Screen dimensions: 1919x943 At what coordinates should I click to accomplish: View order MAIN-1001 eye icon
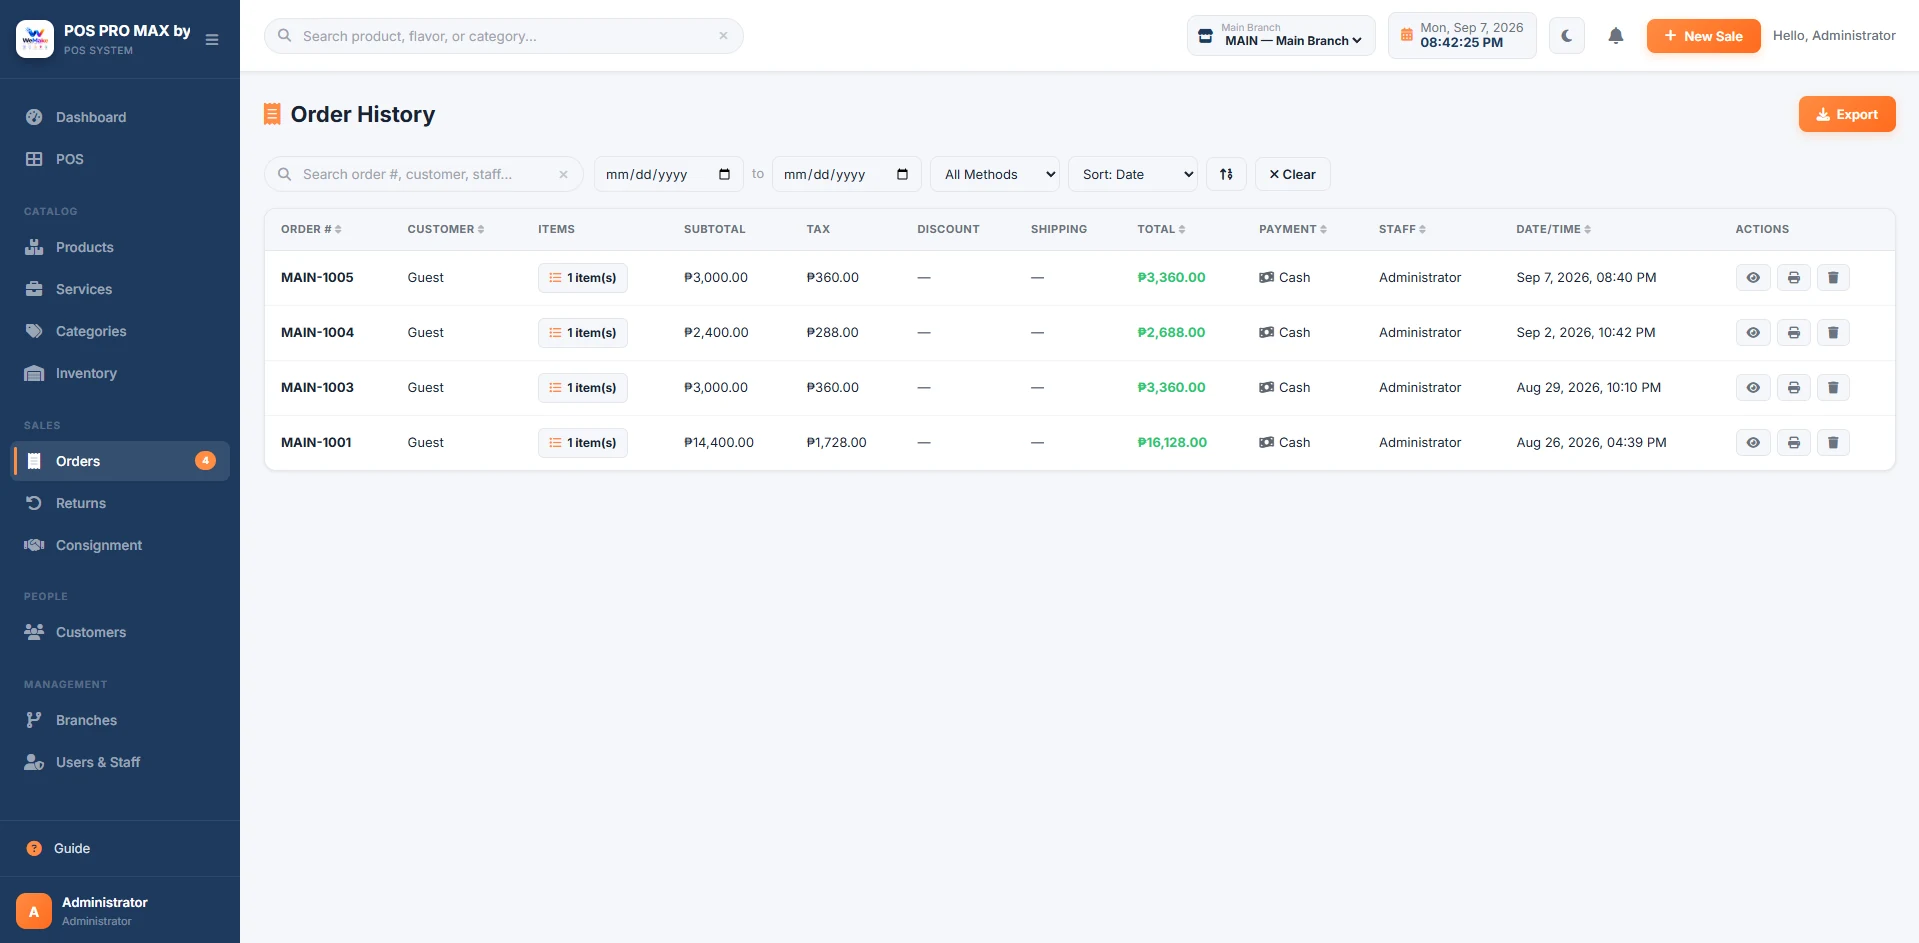[x=1753, y=443]
